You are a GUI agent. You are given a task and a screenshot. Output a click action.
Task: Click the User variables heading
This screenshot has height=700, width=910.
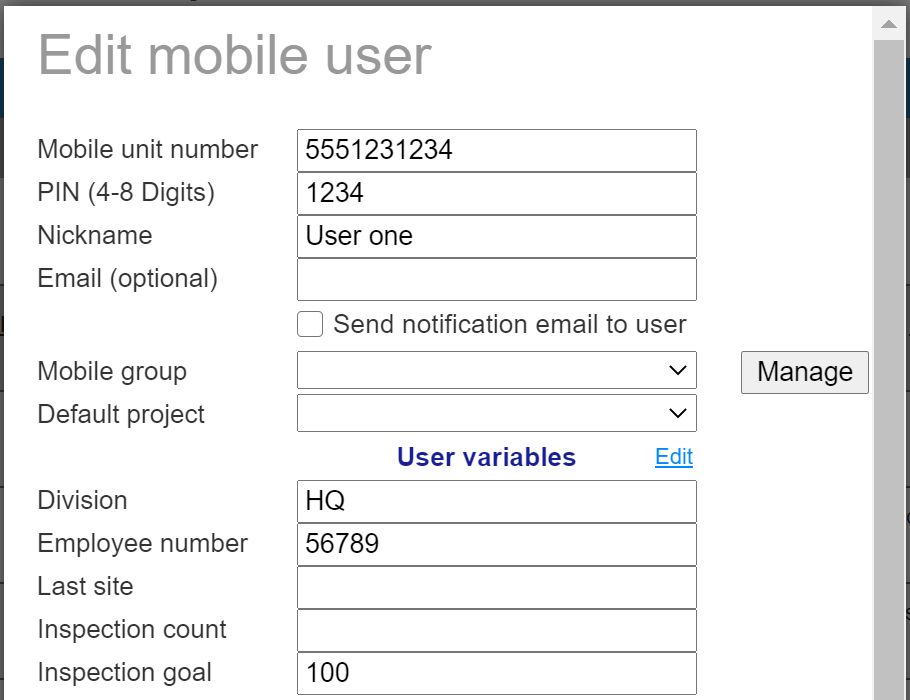click(486, 457)
